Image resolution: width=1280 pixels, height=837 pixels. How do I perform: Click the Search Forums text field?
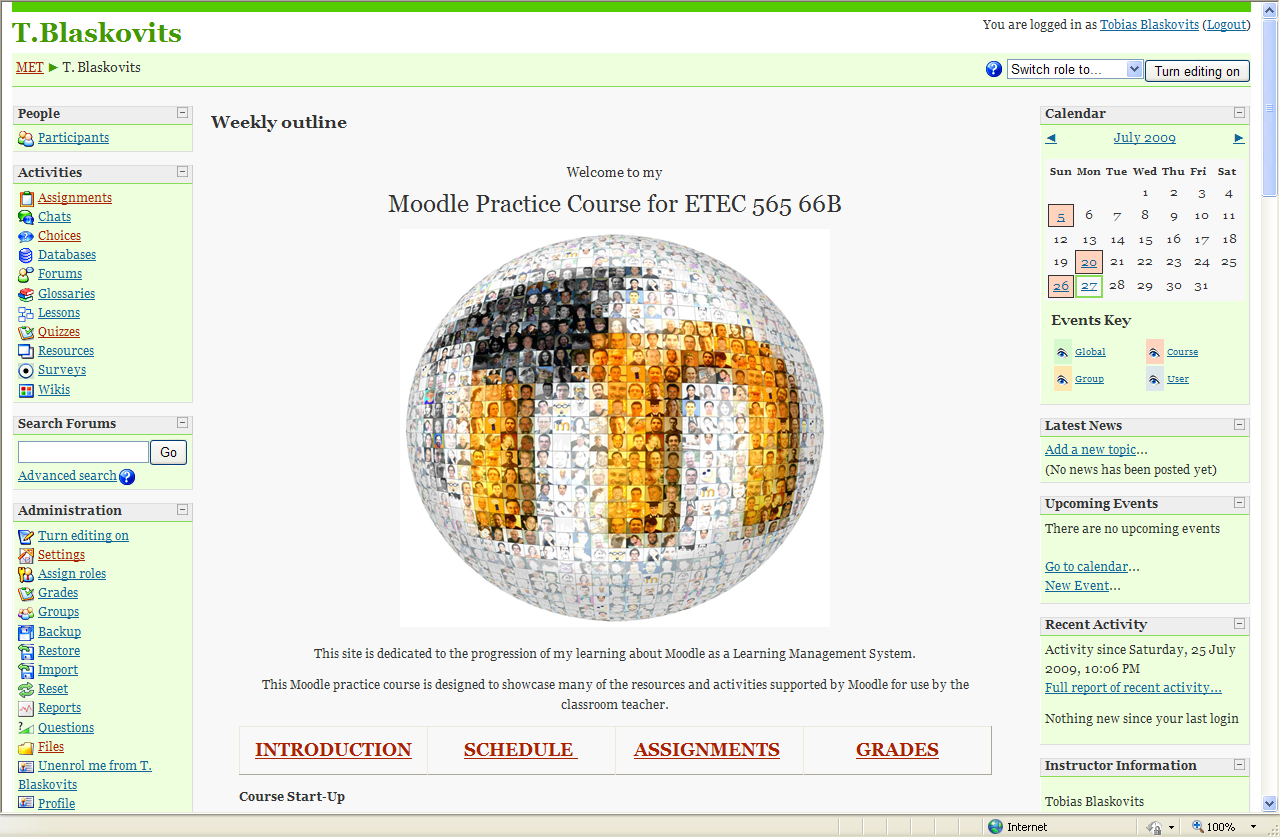(83, 452)
